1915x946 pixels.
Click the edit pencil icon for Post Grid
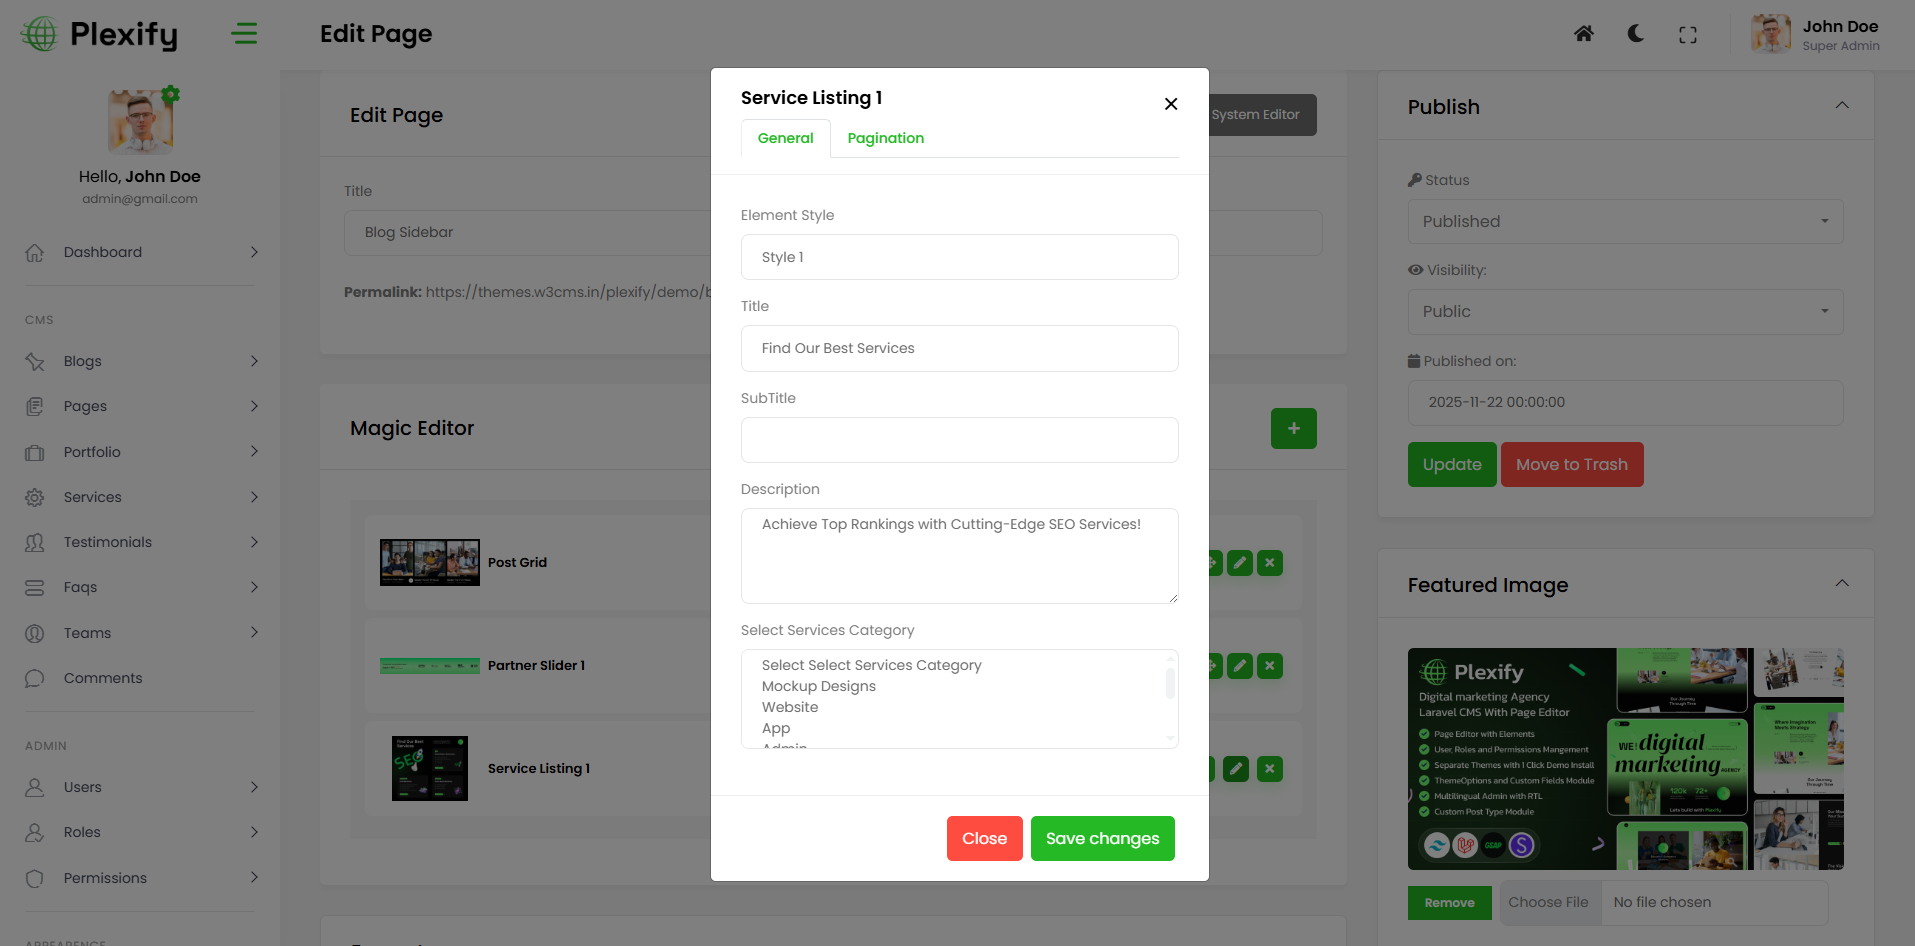coord(1240,563)
